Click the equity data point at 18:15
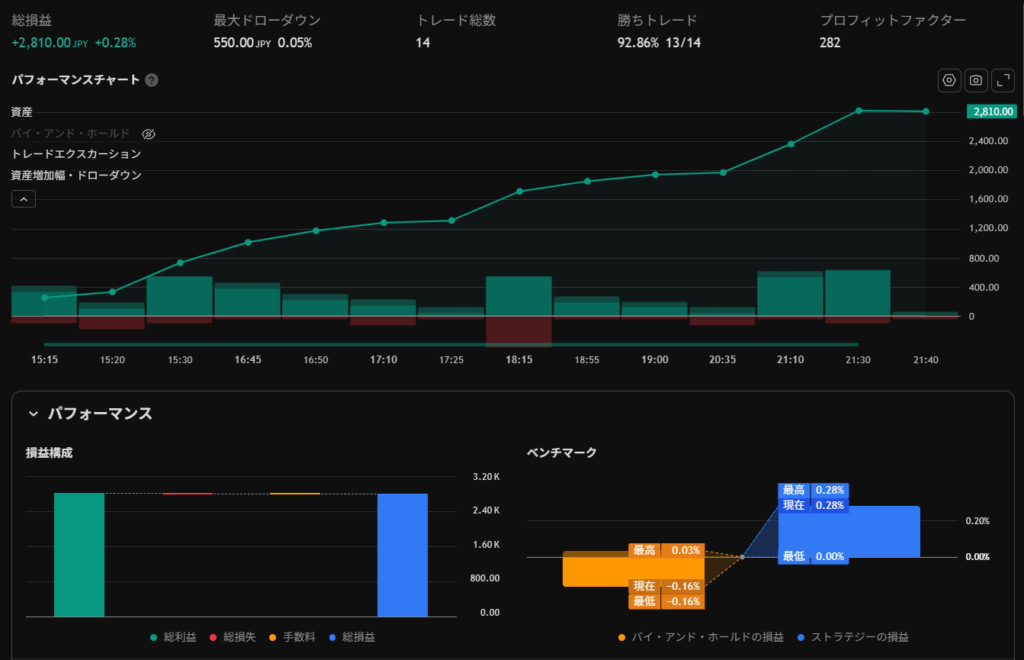The image size is (1024, 660). (519, 191)
